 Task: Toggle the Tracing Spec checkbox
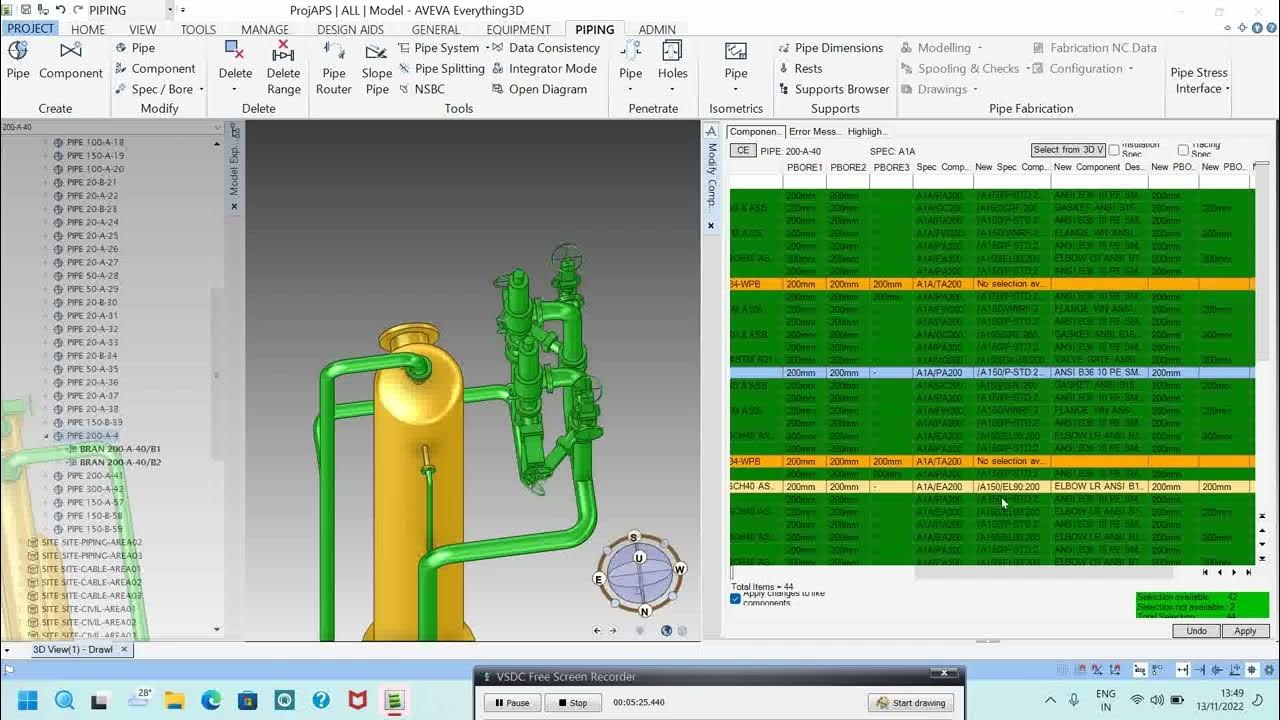tap(1183, 150)
